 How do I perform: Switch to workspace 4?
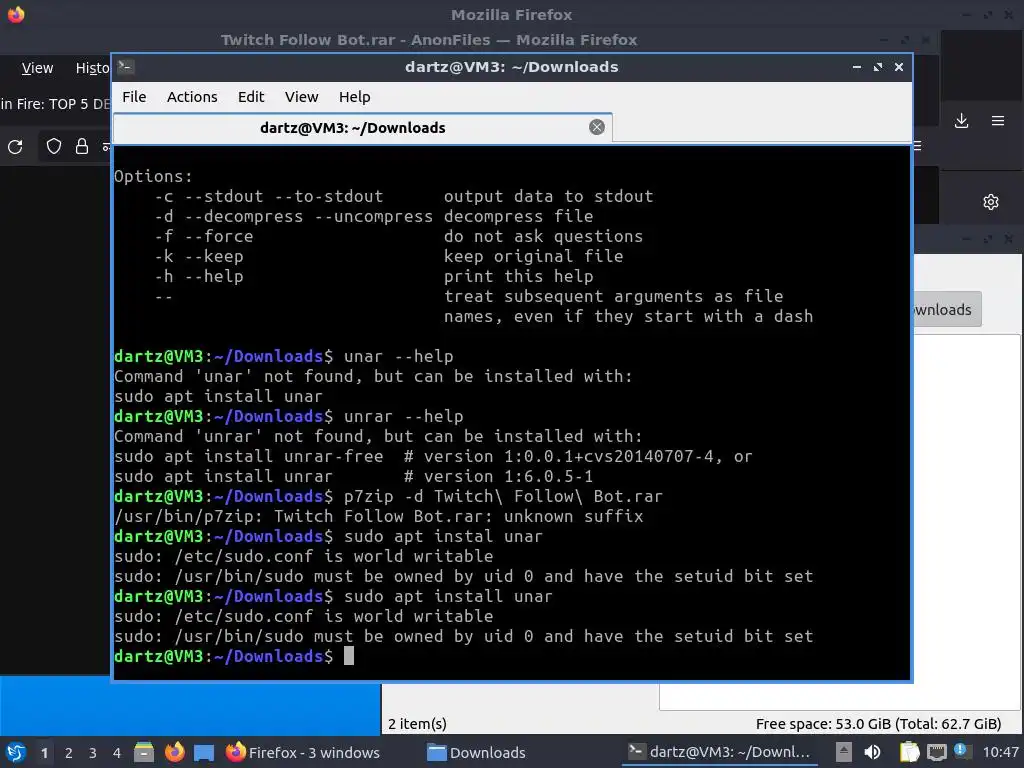pos(117,753)
